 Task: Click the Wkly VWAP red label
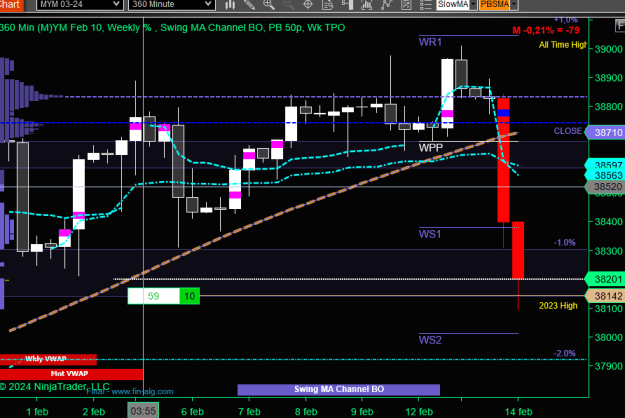(x=48, y=359)
